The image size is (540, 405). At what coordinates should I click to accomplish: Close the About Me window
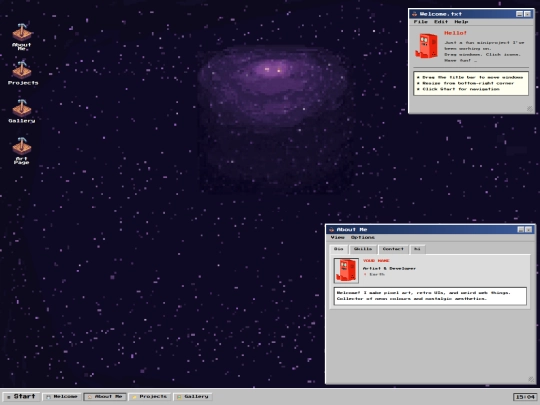[x=529, y=230]
